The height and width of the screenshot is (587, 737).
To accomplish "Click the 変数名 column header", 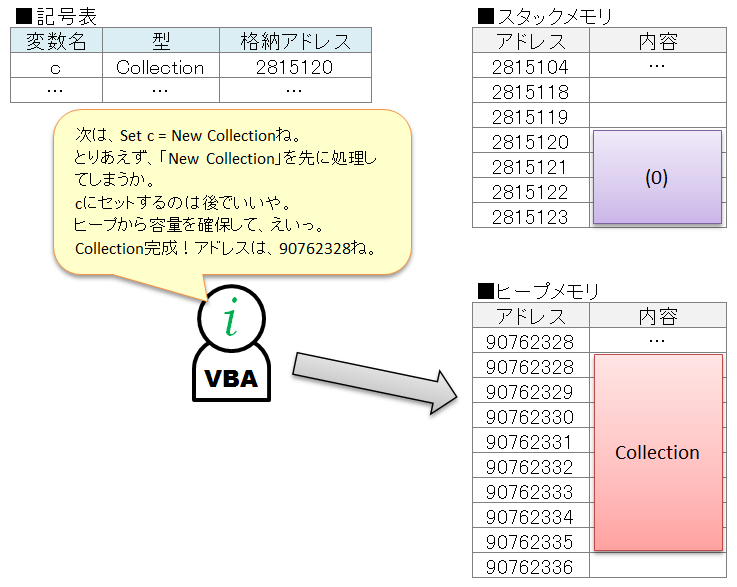I will pyautogui.click(x=56, y=40).
